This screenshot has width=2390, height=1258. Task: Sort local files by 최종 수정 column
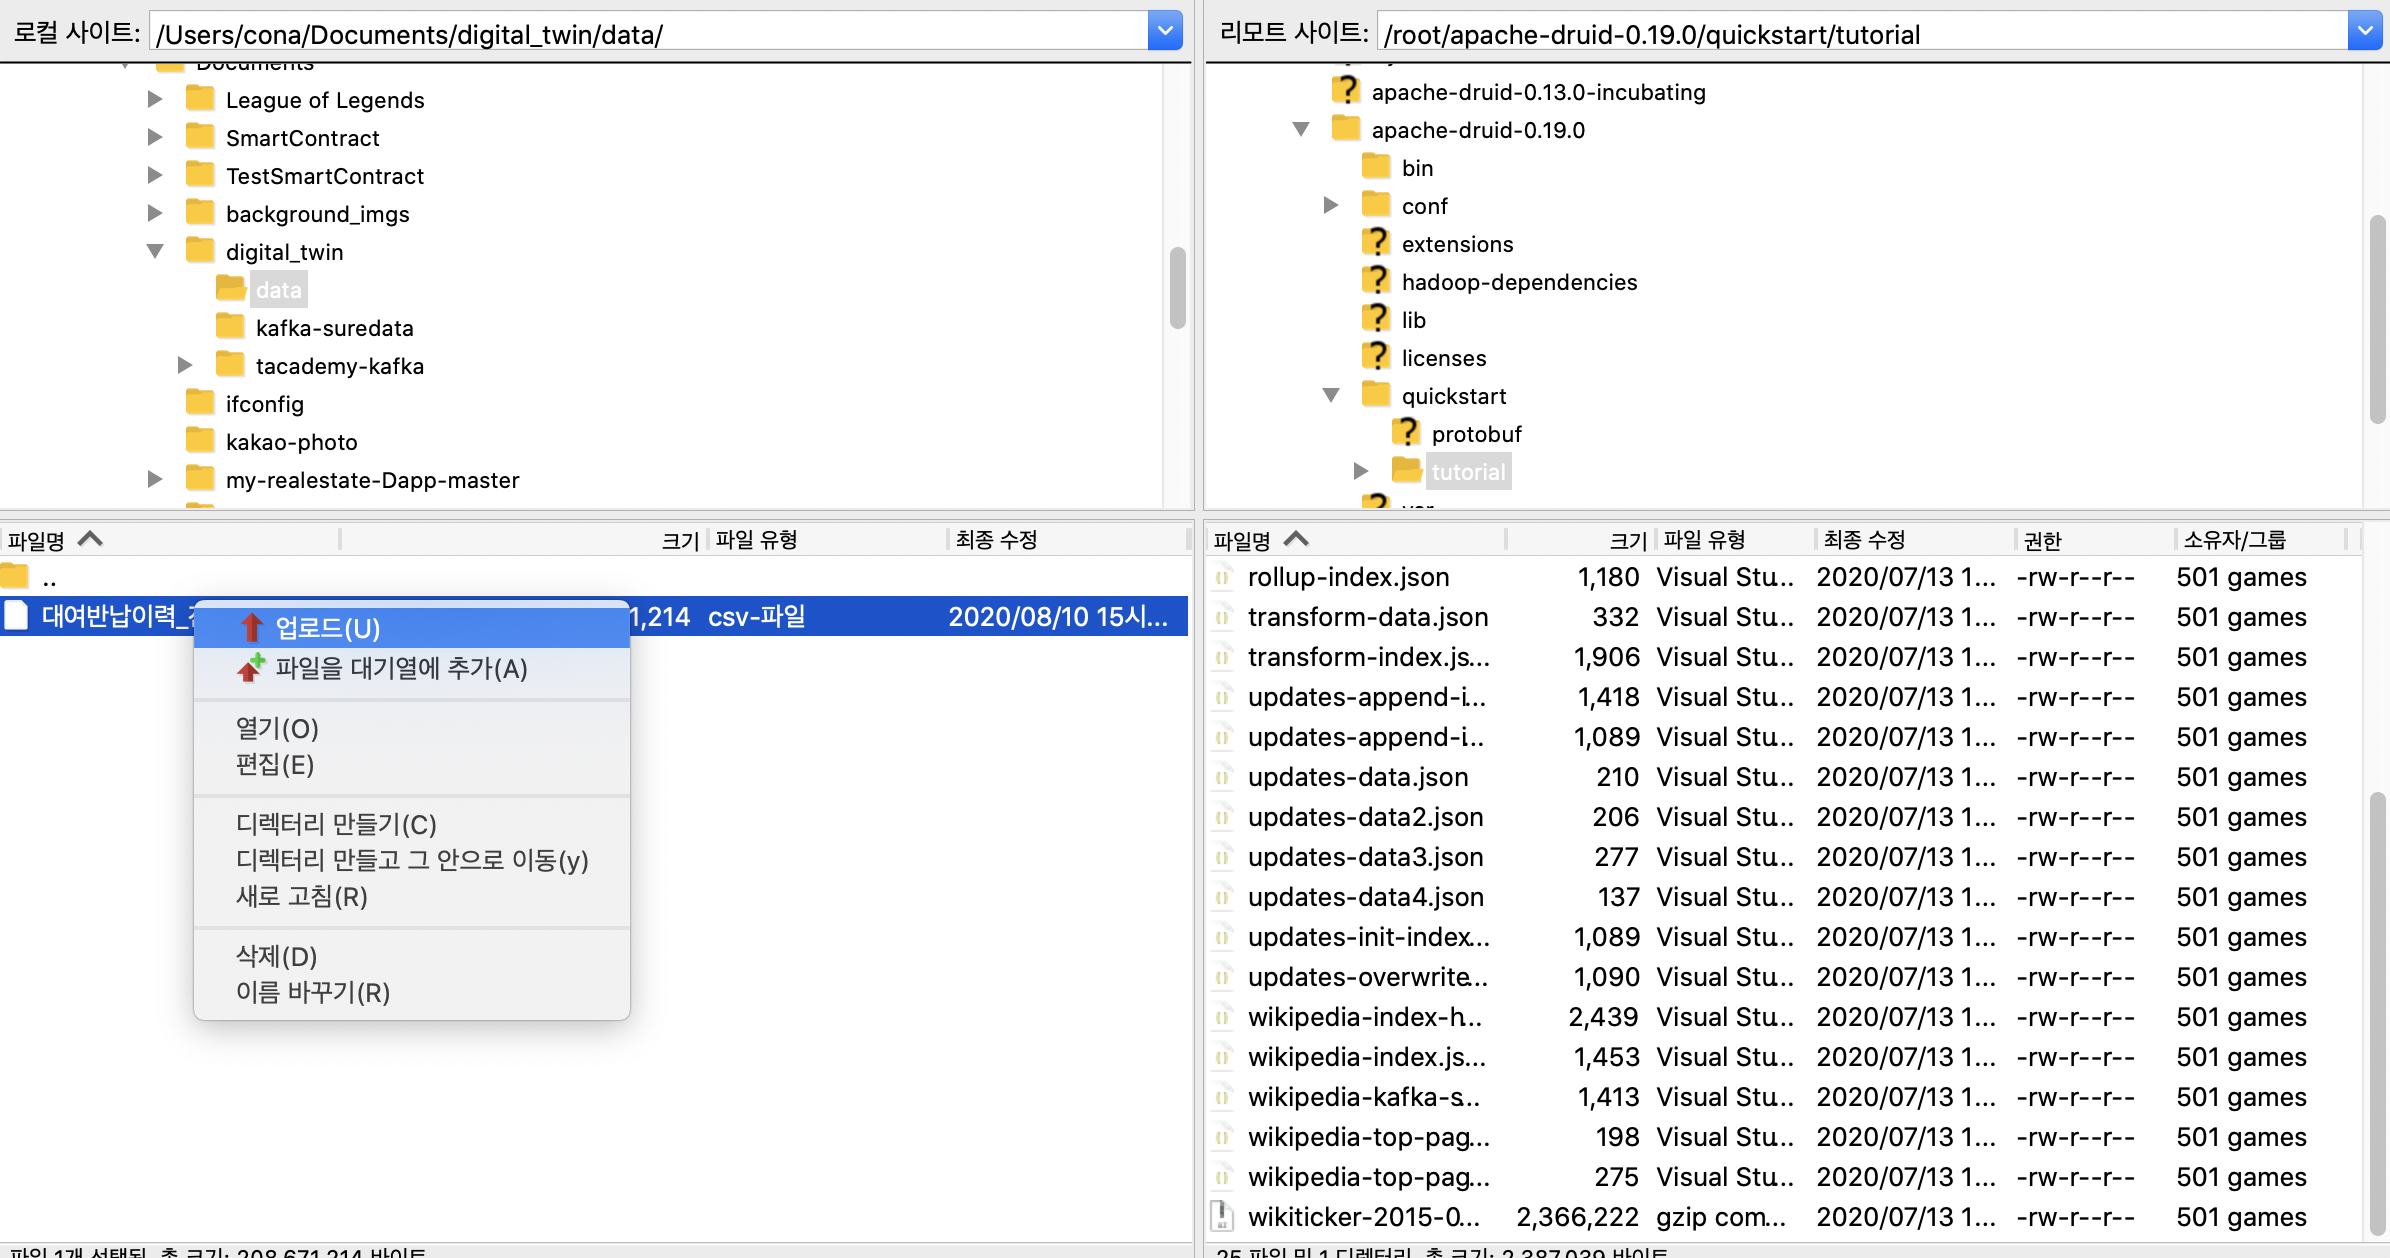(x=996, y=540)
